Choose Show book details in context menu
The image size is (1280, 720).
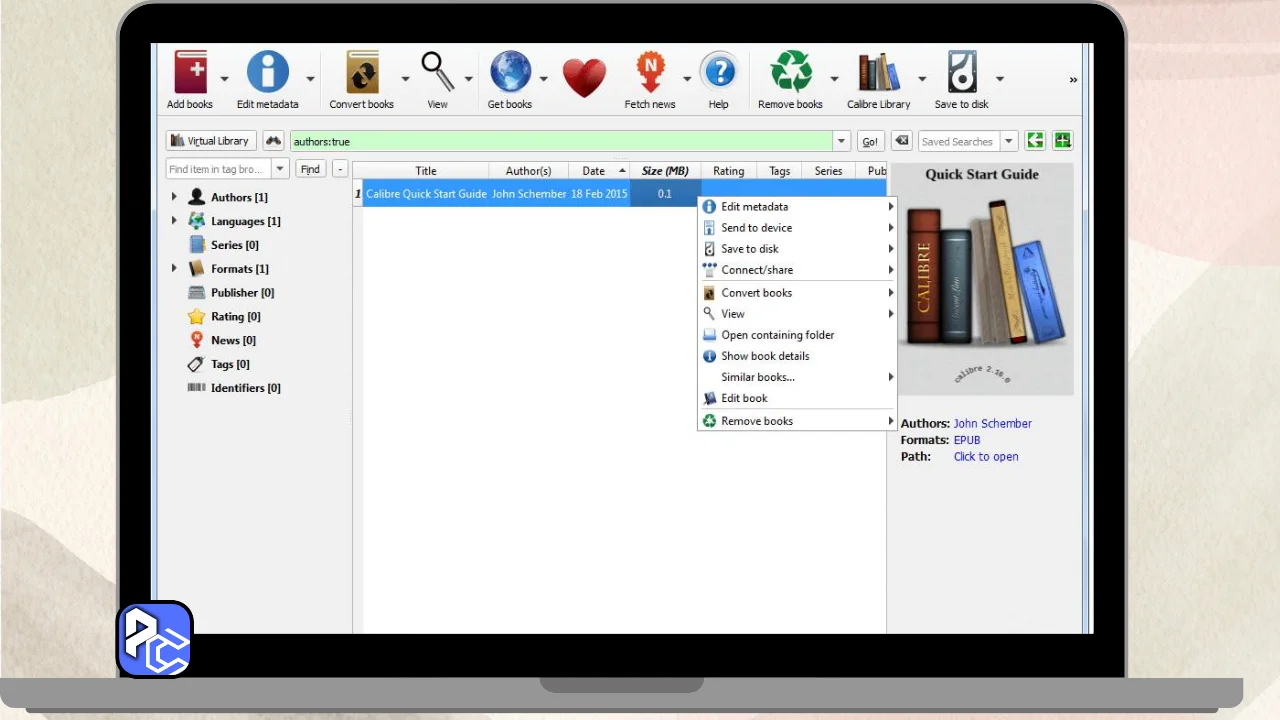(x=765, y=356)
